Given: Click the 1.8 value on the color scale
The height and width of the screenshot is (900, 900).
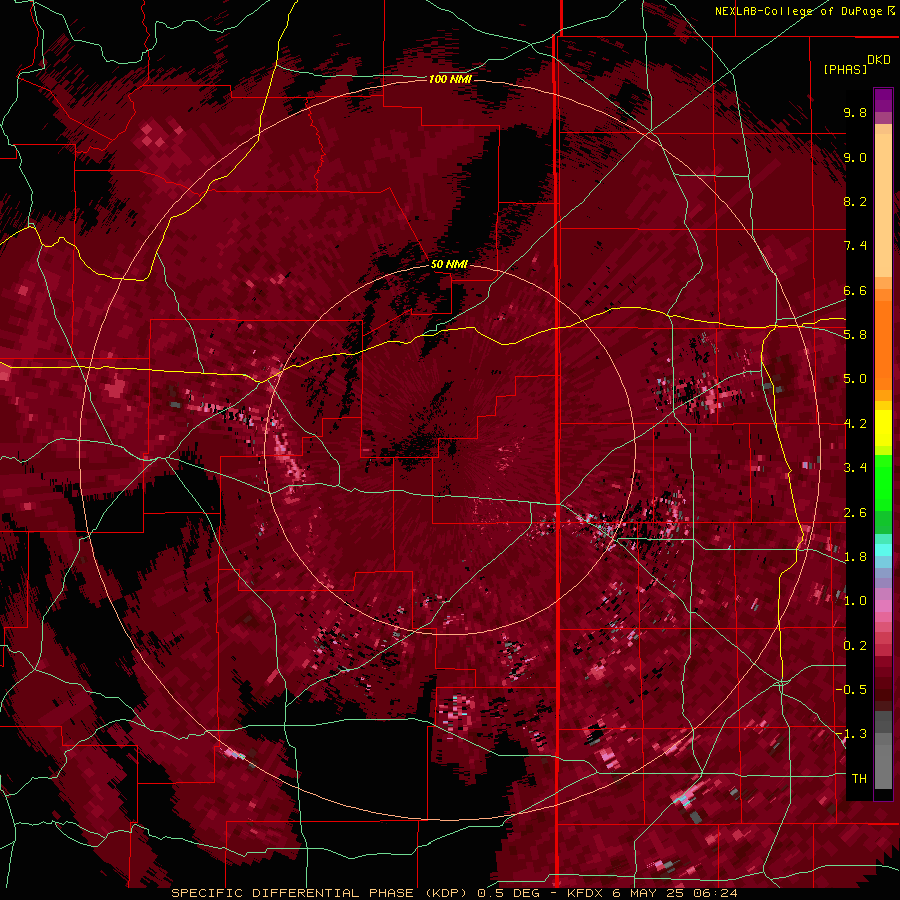Looking at the screenshot, I should tap(855, 557).
